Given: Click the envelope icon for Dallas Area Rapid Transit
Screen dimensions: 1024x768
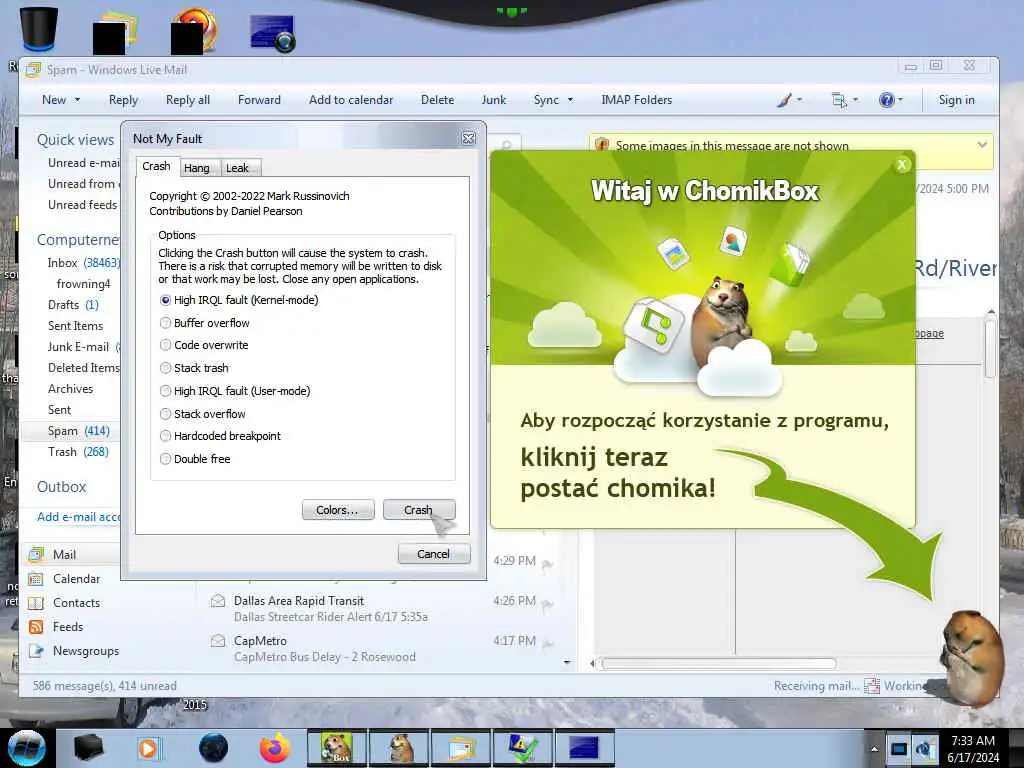Looking at the screenshot, I should click(x=217, y=601).
